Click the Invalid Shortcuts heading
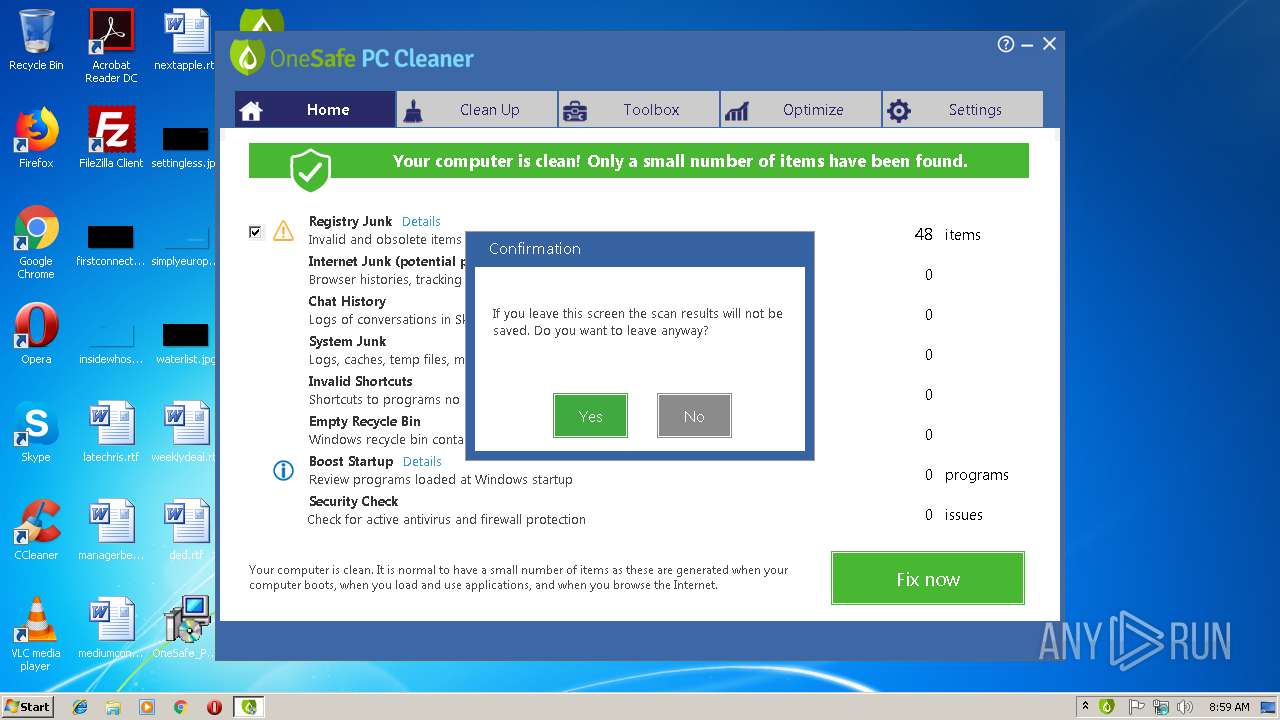Image resolution: width=1280 pixels, height=720 pixels. click(x=360, y=381)
